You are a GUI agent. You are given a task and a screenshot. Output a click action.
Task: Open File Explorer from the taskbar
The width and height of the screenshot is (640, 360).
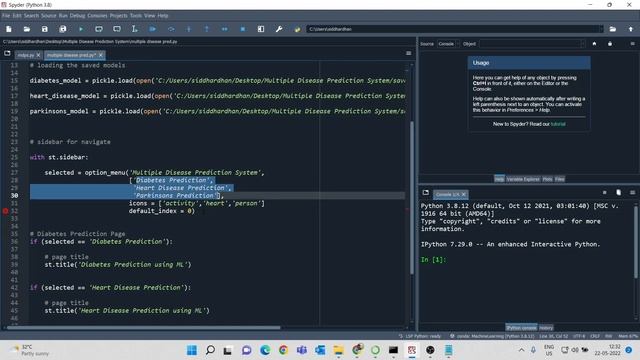tap(338, 350)
